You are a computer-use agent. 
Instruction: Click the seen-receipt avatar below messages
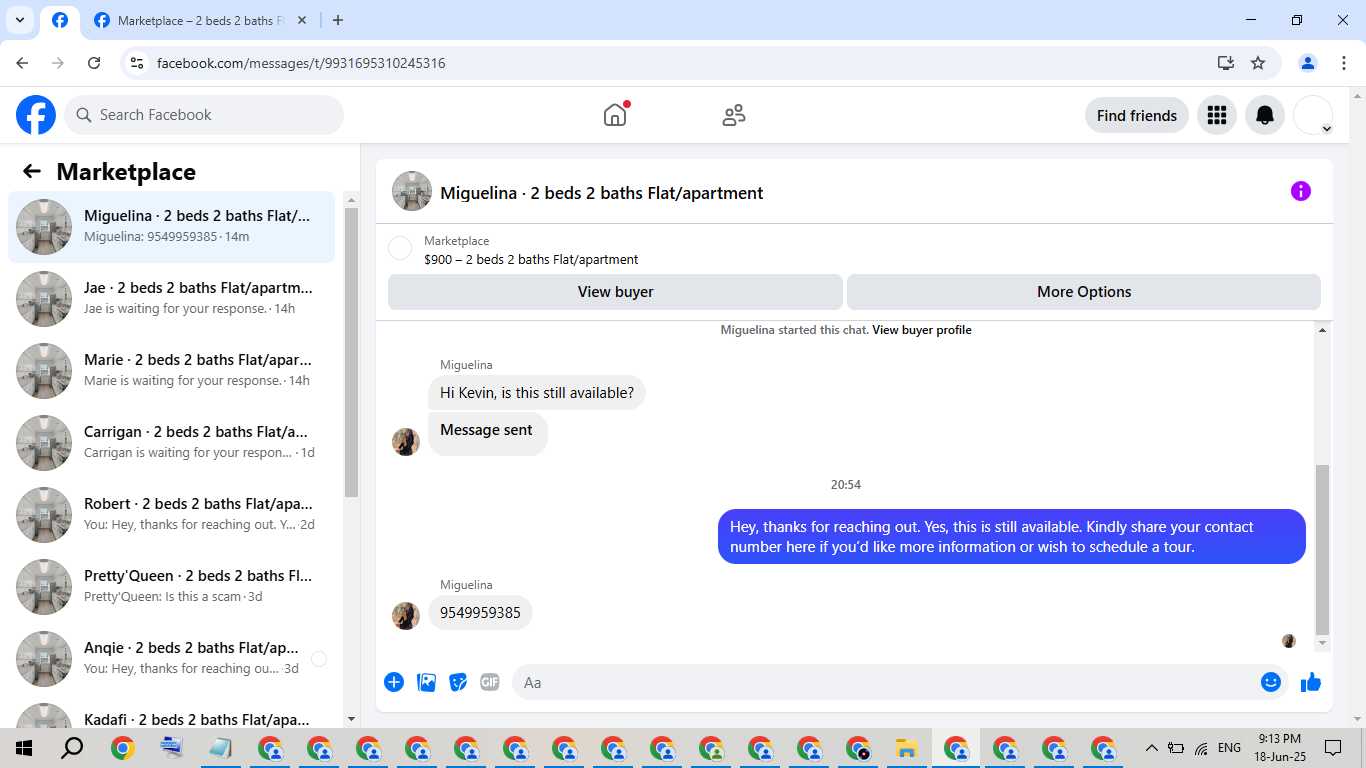point(1289,641)
